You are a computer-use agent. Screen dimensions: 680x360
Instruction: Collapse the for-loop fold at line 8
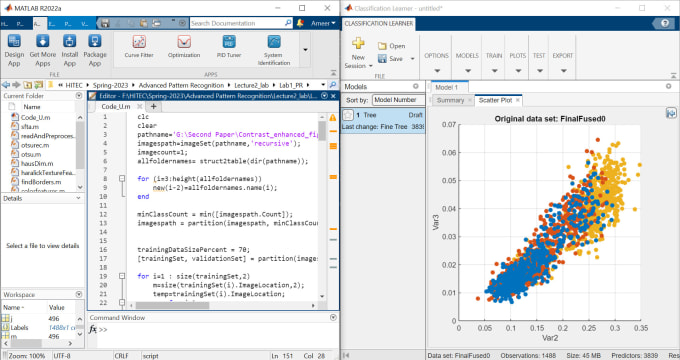[122, 178]
